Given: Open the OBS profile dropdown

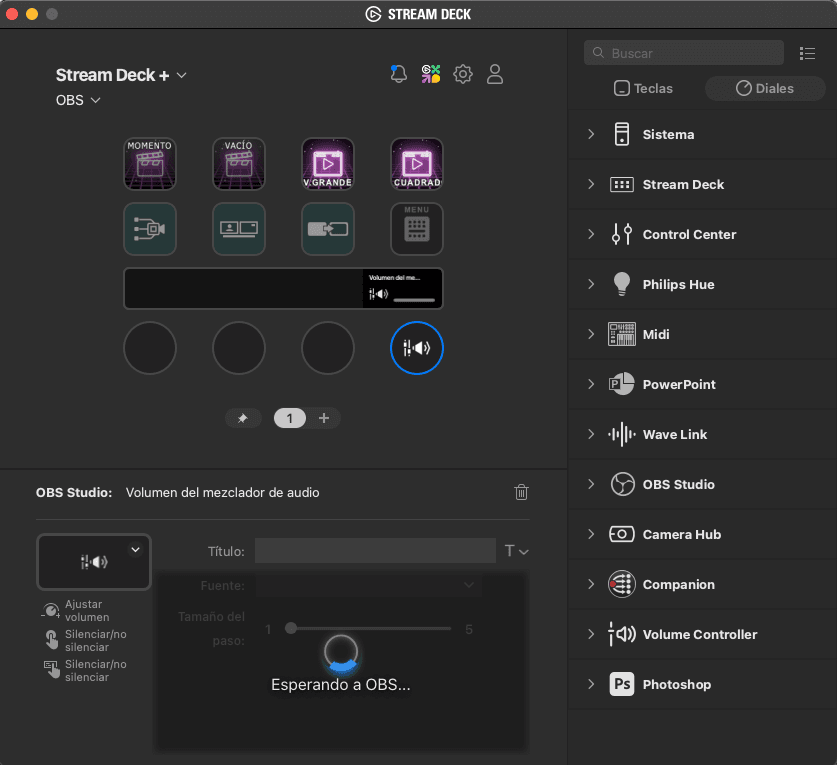Looking at the screenshot, I should point(78,100).
